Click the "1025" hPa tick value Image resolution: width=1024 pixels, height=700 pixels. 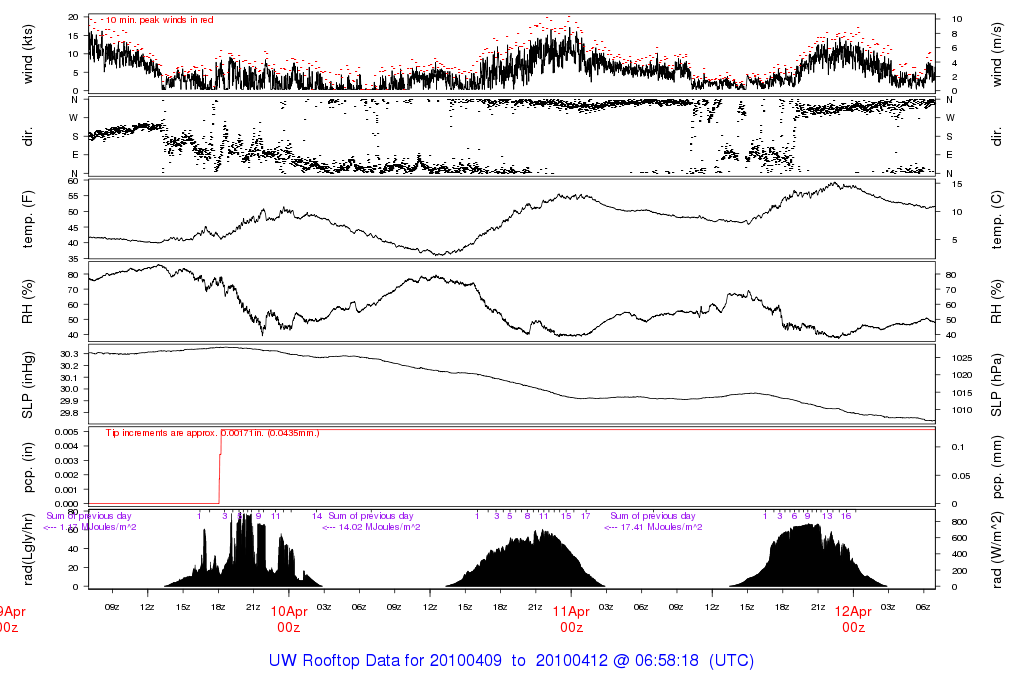pyautogui.click(x=962, y=358)
